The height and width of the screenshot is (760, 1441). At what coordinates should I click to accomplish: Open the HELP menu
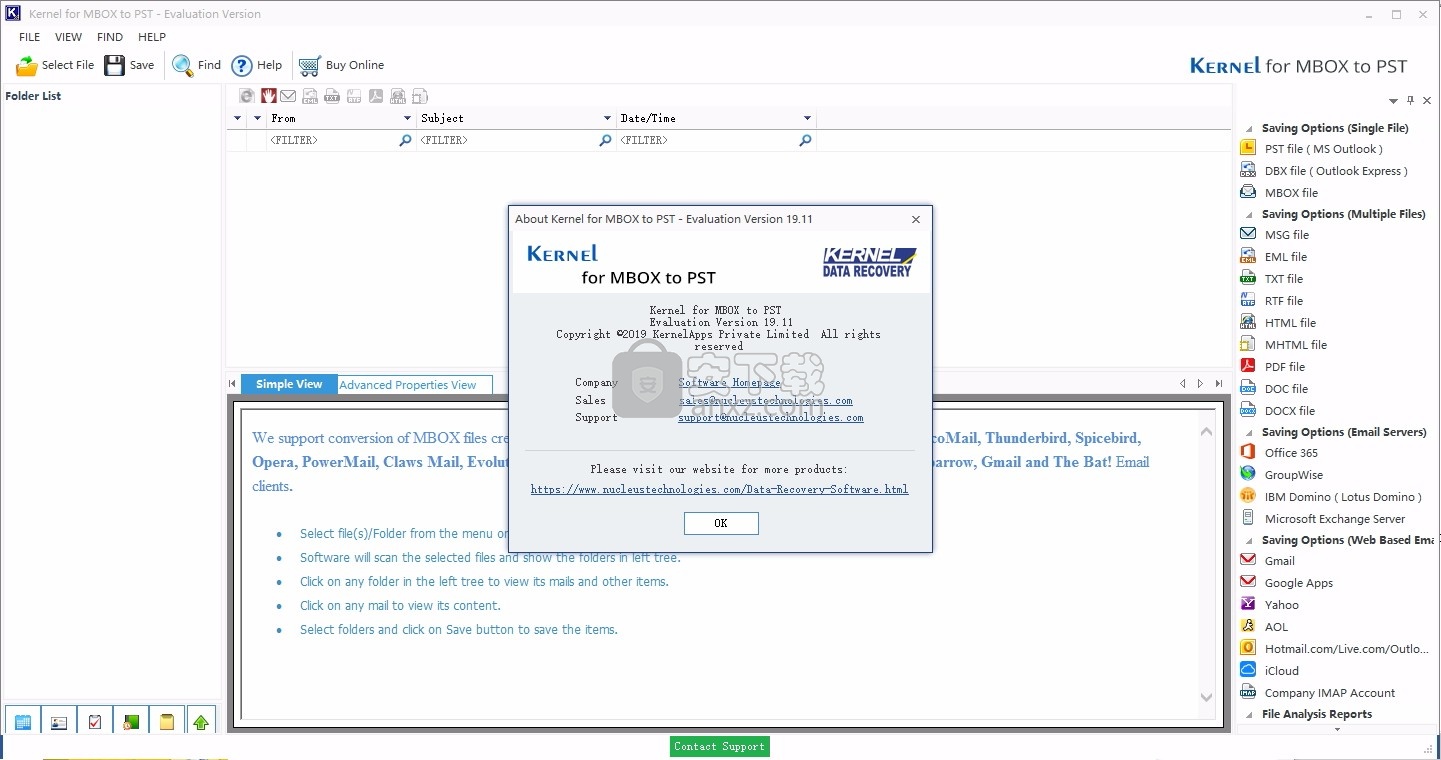(x=152, y=37)
